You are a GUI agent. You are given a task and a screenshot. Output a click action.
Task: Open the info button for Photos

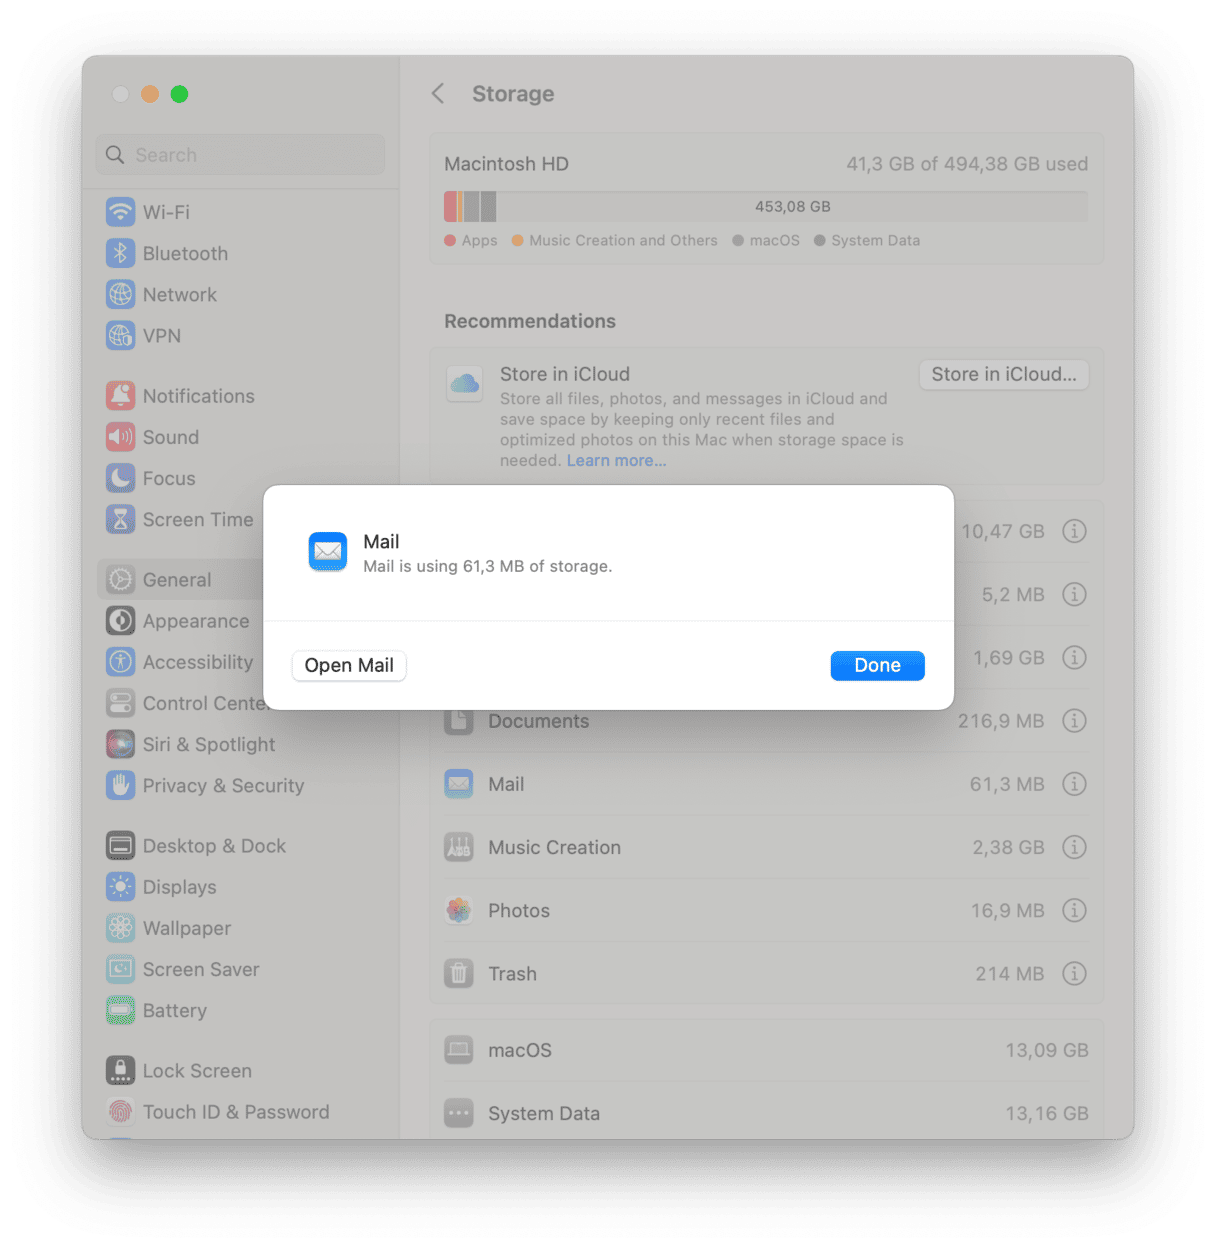pyautogui.click(x=1074, y=910)
